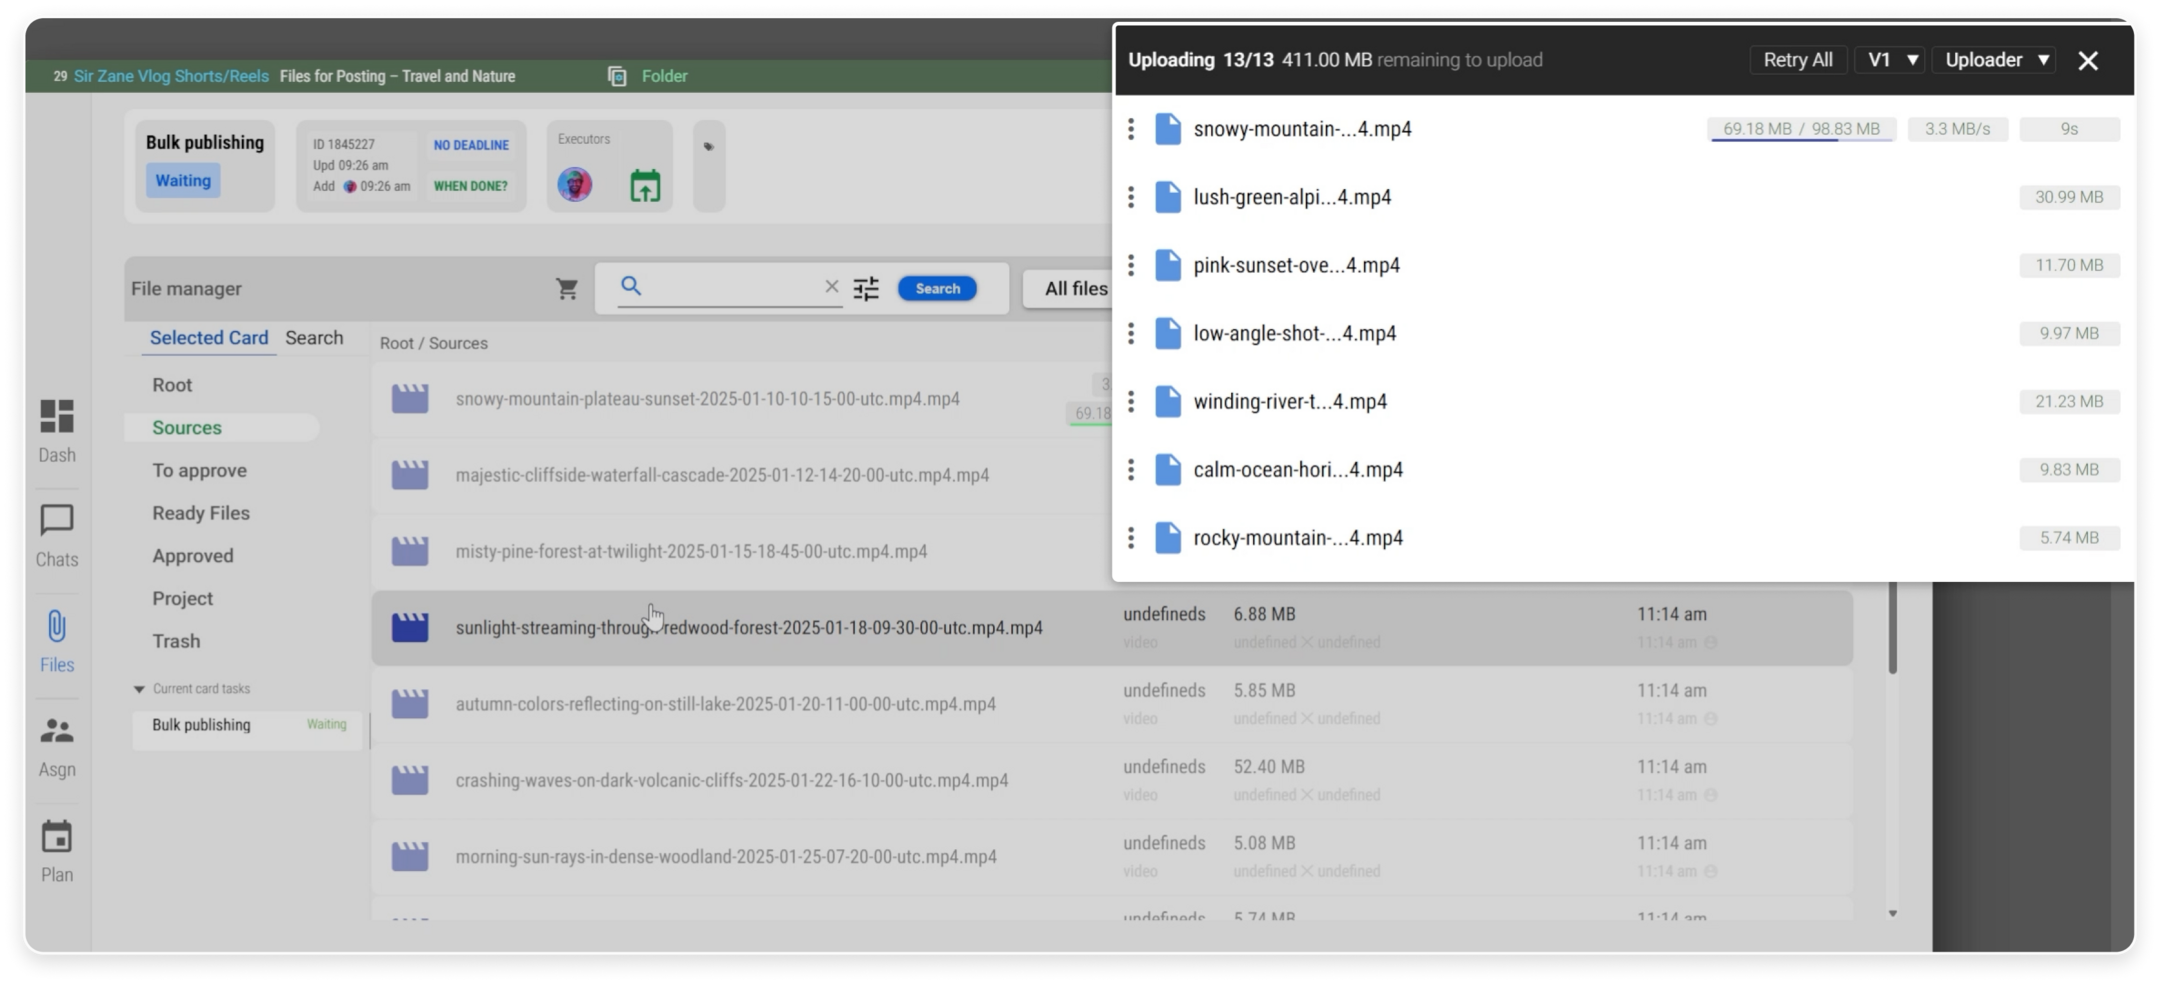
Task: Click the shopping cart icon in File manager
Action: point(567,289)
